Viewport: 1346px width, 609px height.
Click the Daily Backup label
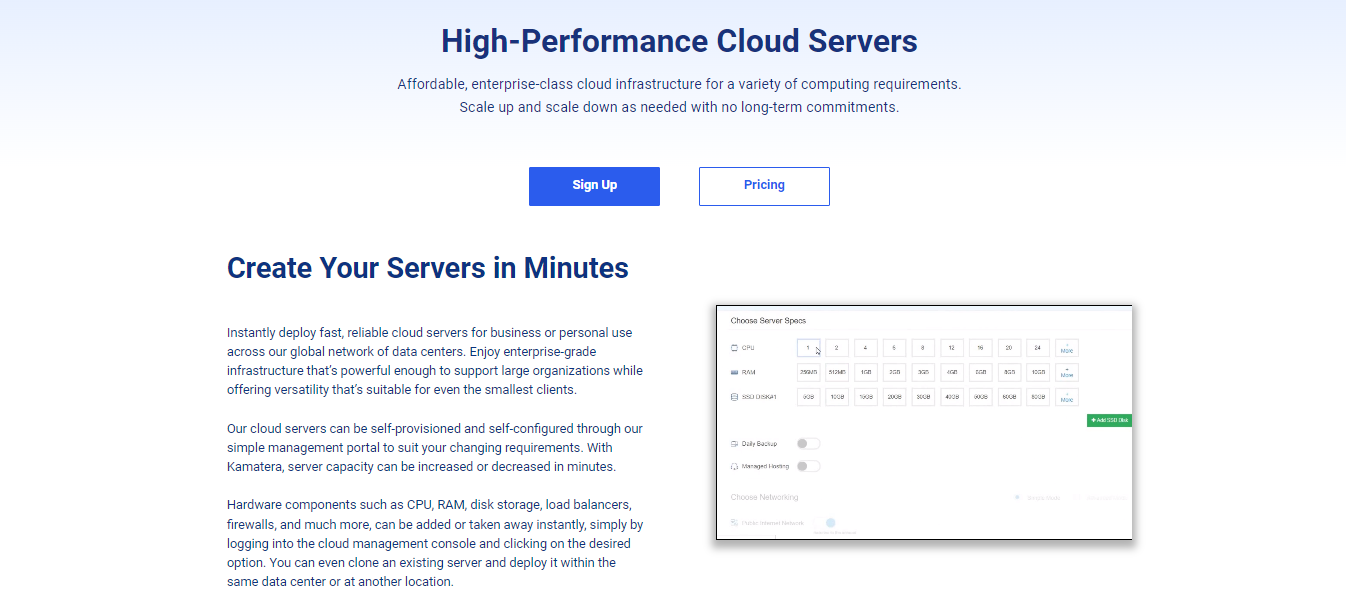coord(759,444)
